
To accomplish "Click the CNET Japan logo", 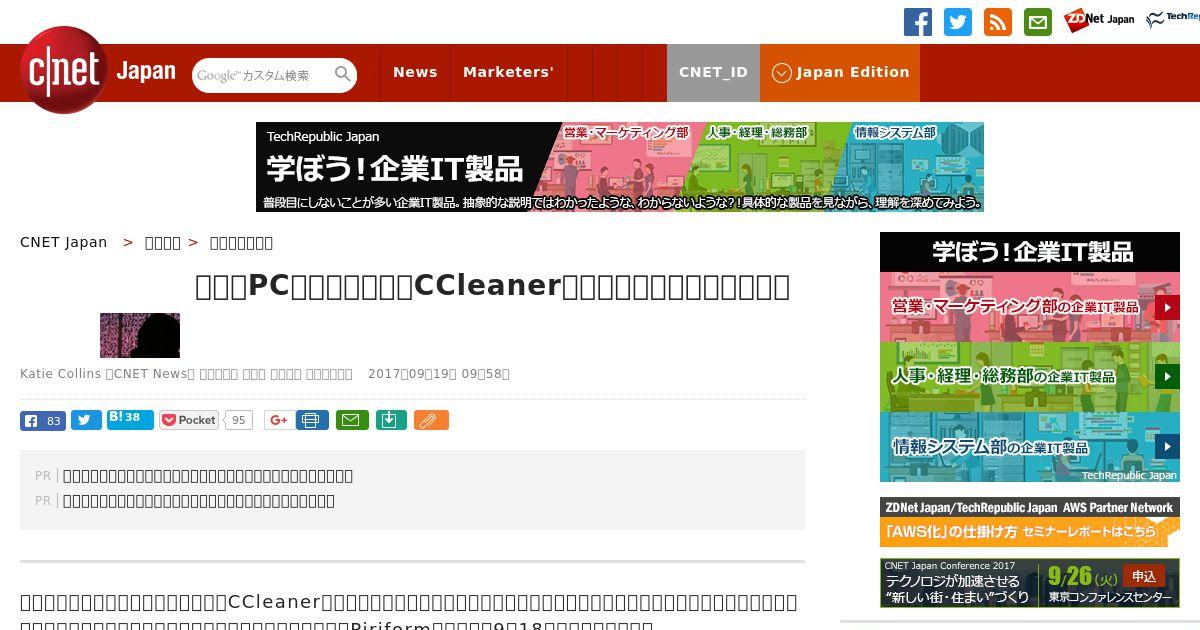I will click(98, 71).
